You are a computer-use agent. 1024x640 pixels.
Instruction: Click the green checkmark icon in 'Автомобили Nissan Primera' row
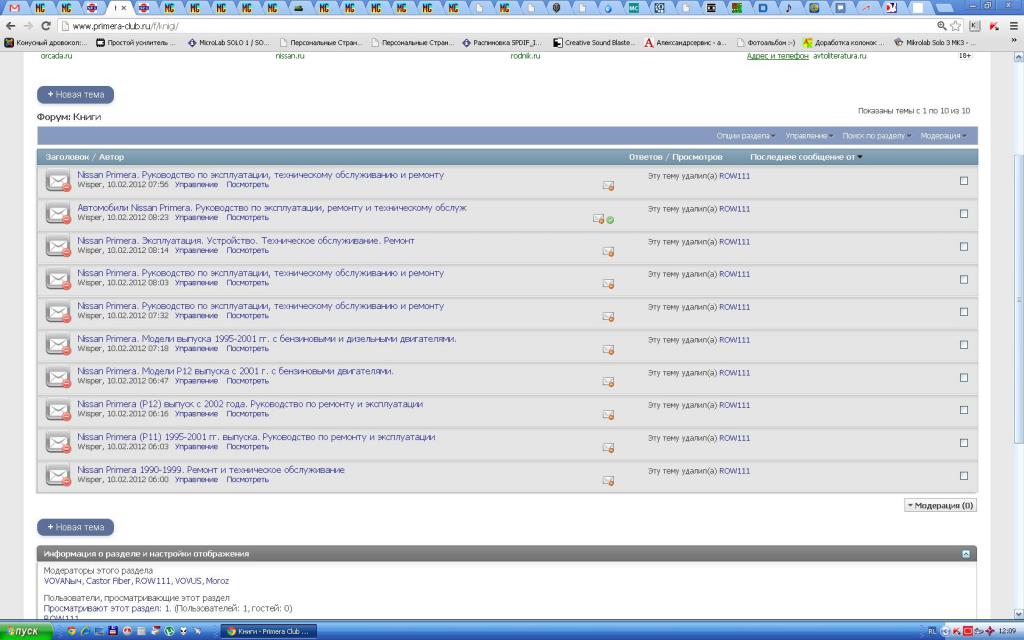(610, 220)
